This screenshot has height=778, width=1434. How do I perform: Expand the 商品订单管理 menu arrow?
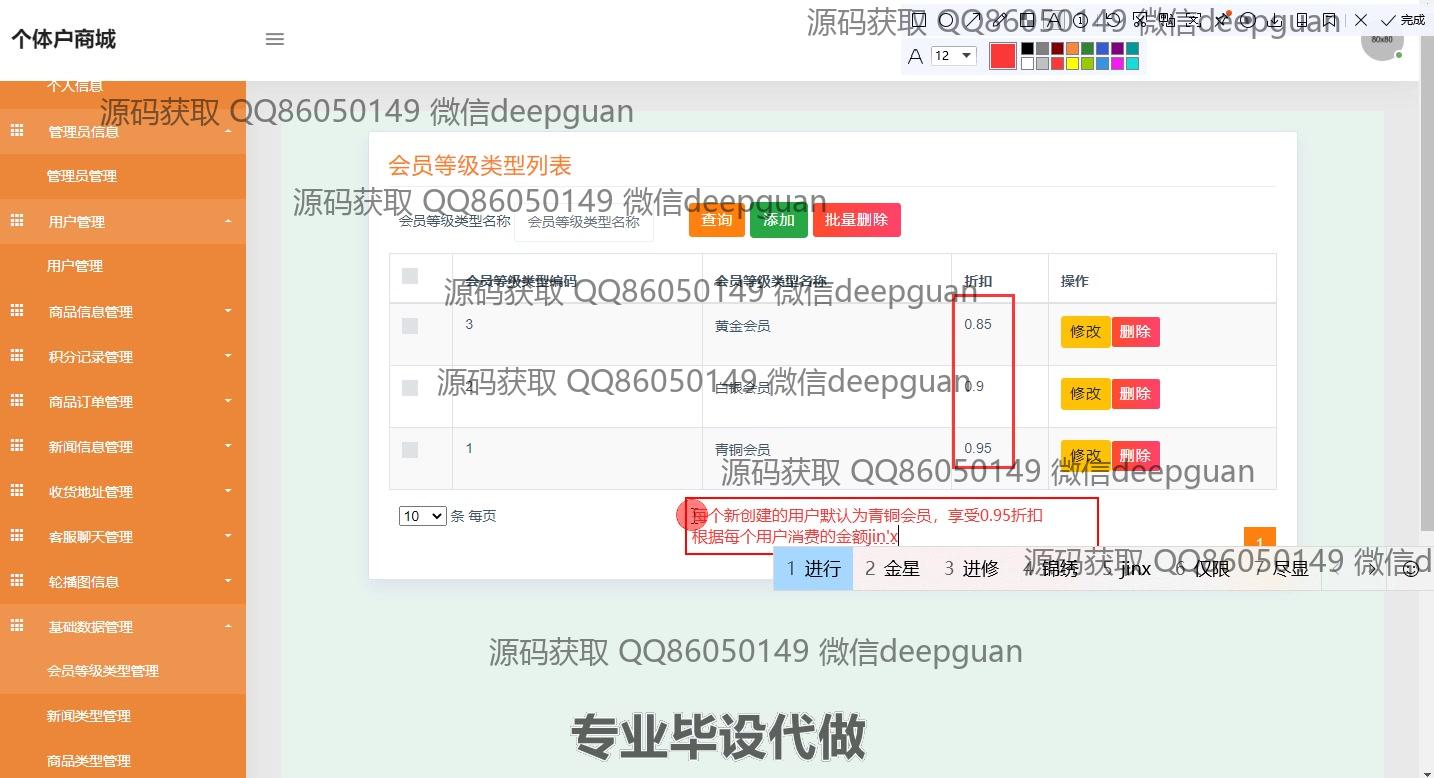(228, 401)
